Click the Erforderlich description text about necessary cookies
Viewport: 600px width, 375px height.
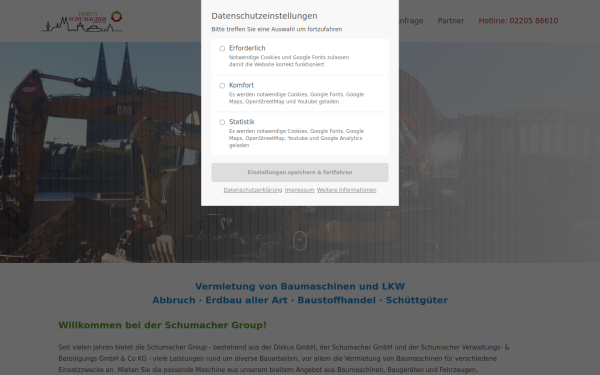[x=289, y=61]
